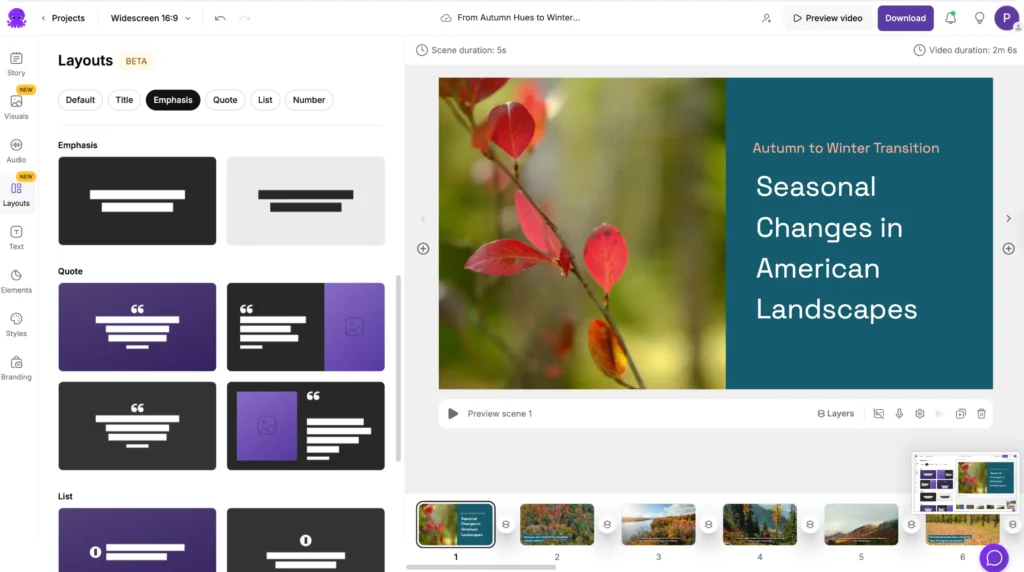Expand the Widescreen 16:9 dropdown
Viewport: 1024px width, 572px height.
click(x=150, y=18)
